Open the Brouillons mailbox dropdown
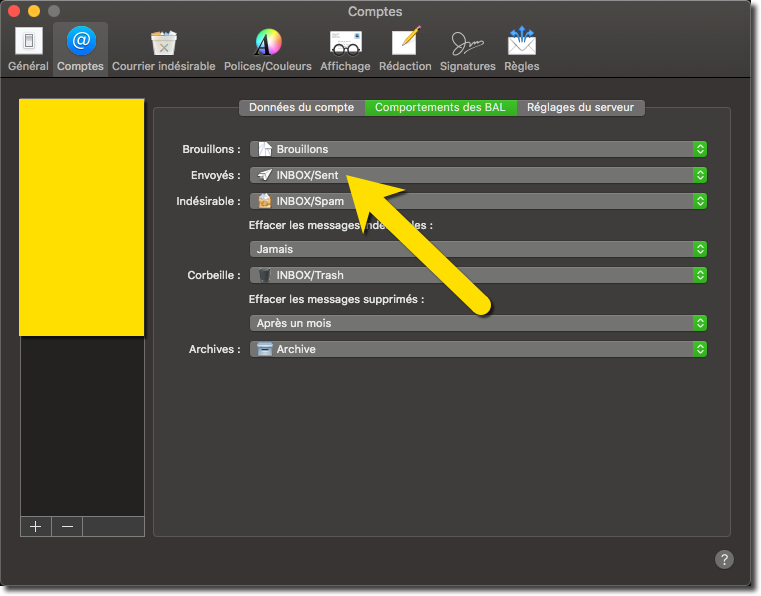The height and width of the screenshot is (596, 761). click(x=478, y=149)
